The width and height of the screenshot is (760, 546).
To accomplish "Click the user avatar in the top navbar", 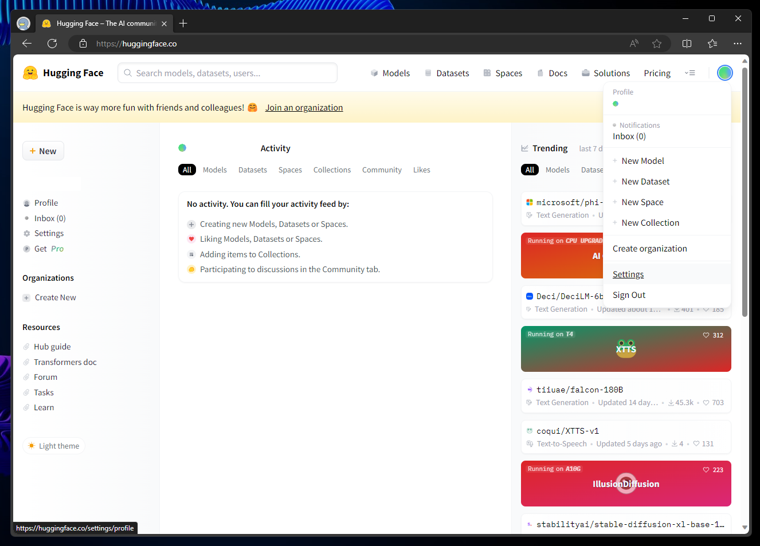I will coord(725,73).
